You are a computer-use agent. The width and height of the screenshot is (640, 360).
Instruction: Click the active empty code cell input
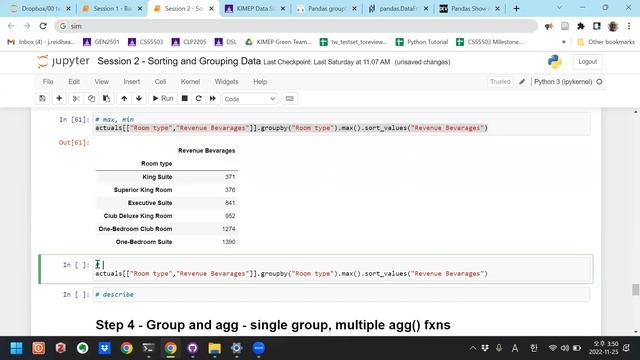pos(342,269)
